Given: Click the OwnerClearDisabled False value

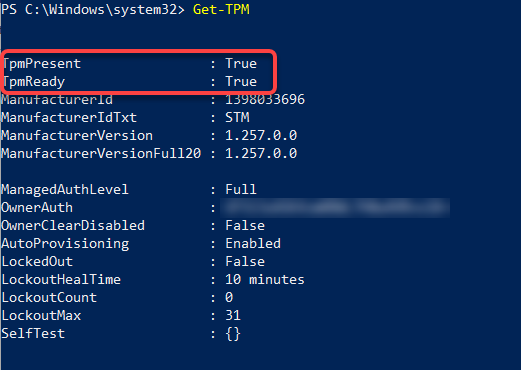Looking at the screenshot, I should [245, 225].
